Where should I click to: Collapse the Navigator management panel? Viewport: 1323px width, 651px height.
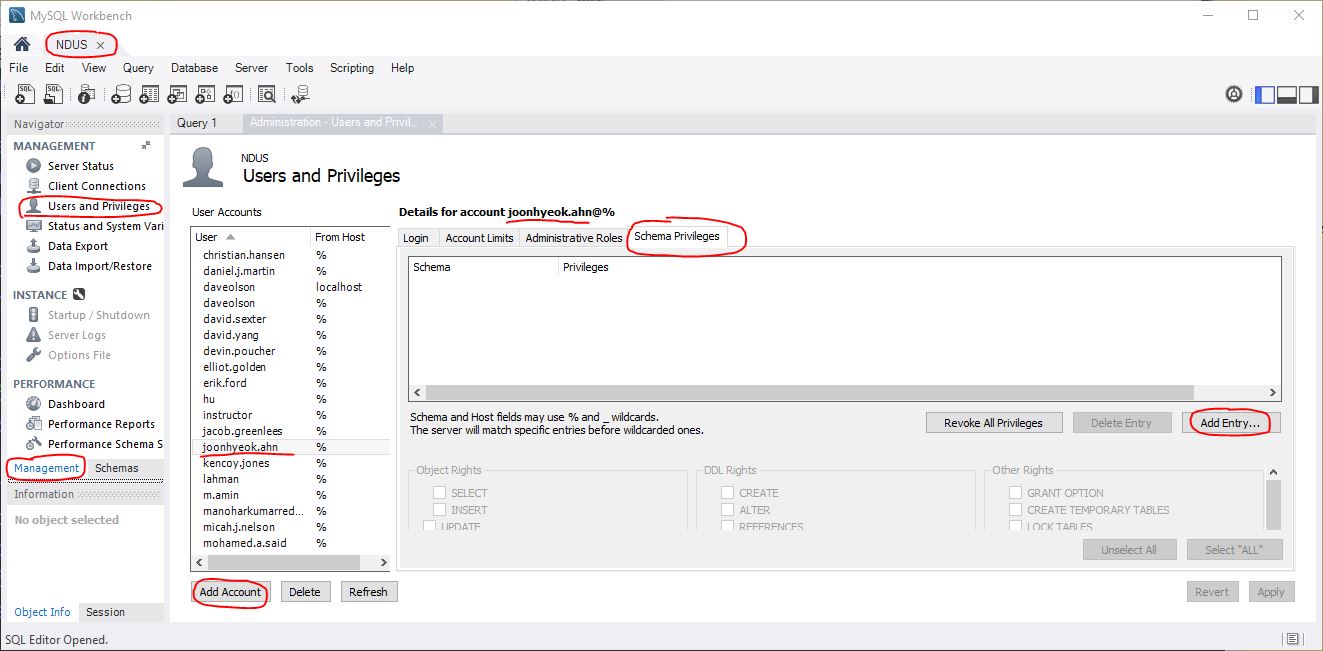146,146
